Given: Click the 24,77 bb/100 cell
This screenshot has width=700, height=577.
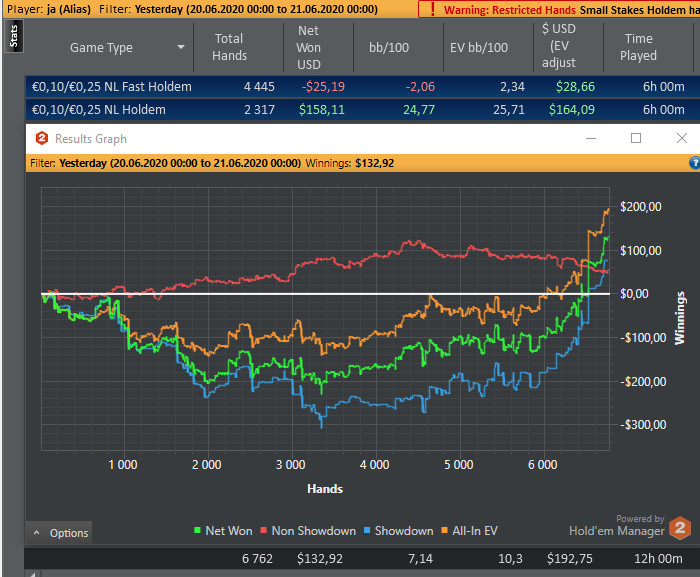Looking at the screenshot, I should (419, 109).
